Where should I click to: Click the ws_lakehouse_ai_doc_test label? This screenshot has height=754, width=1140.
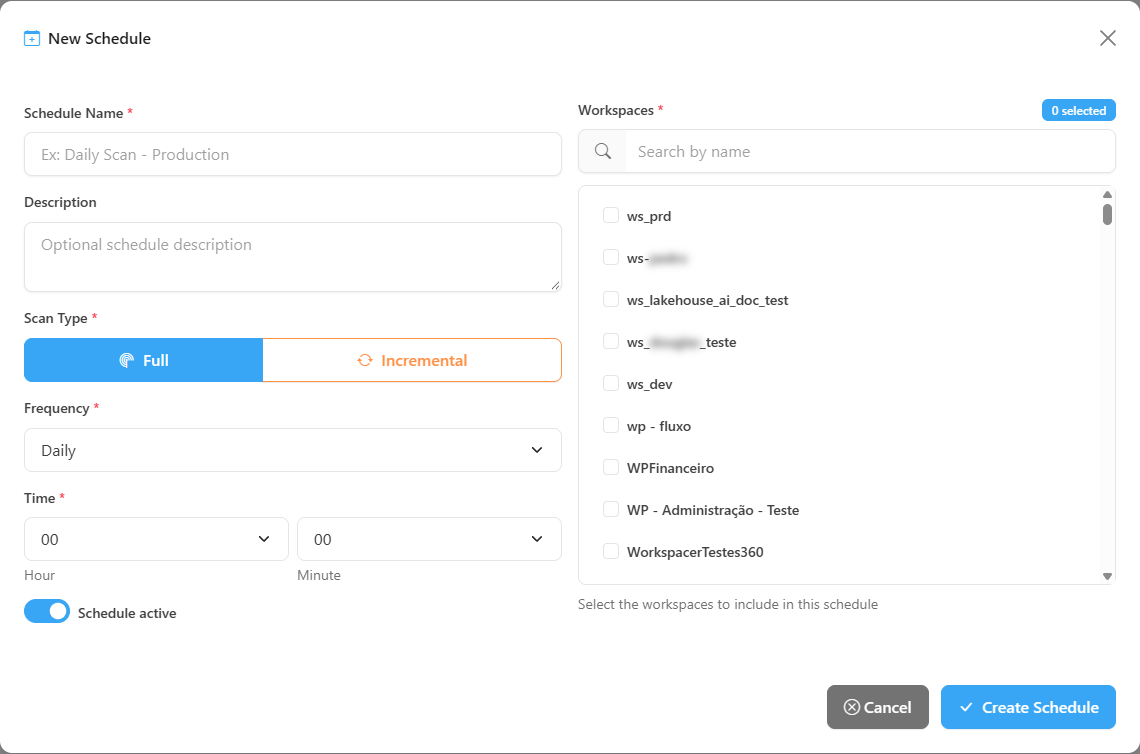point(707,300)
